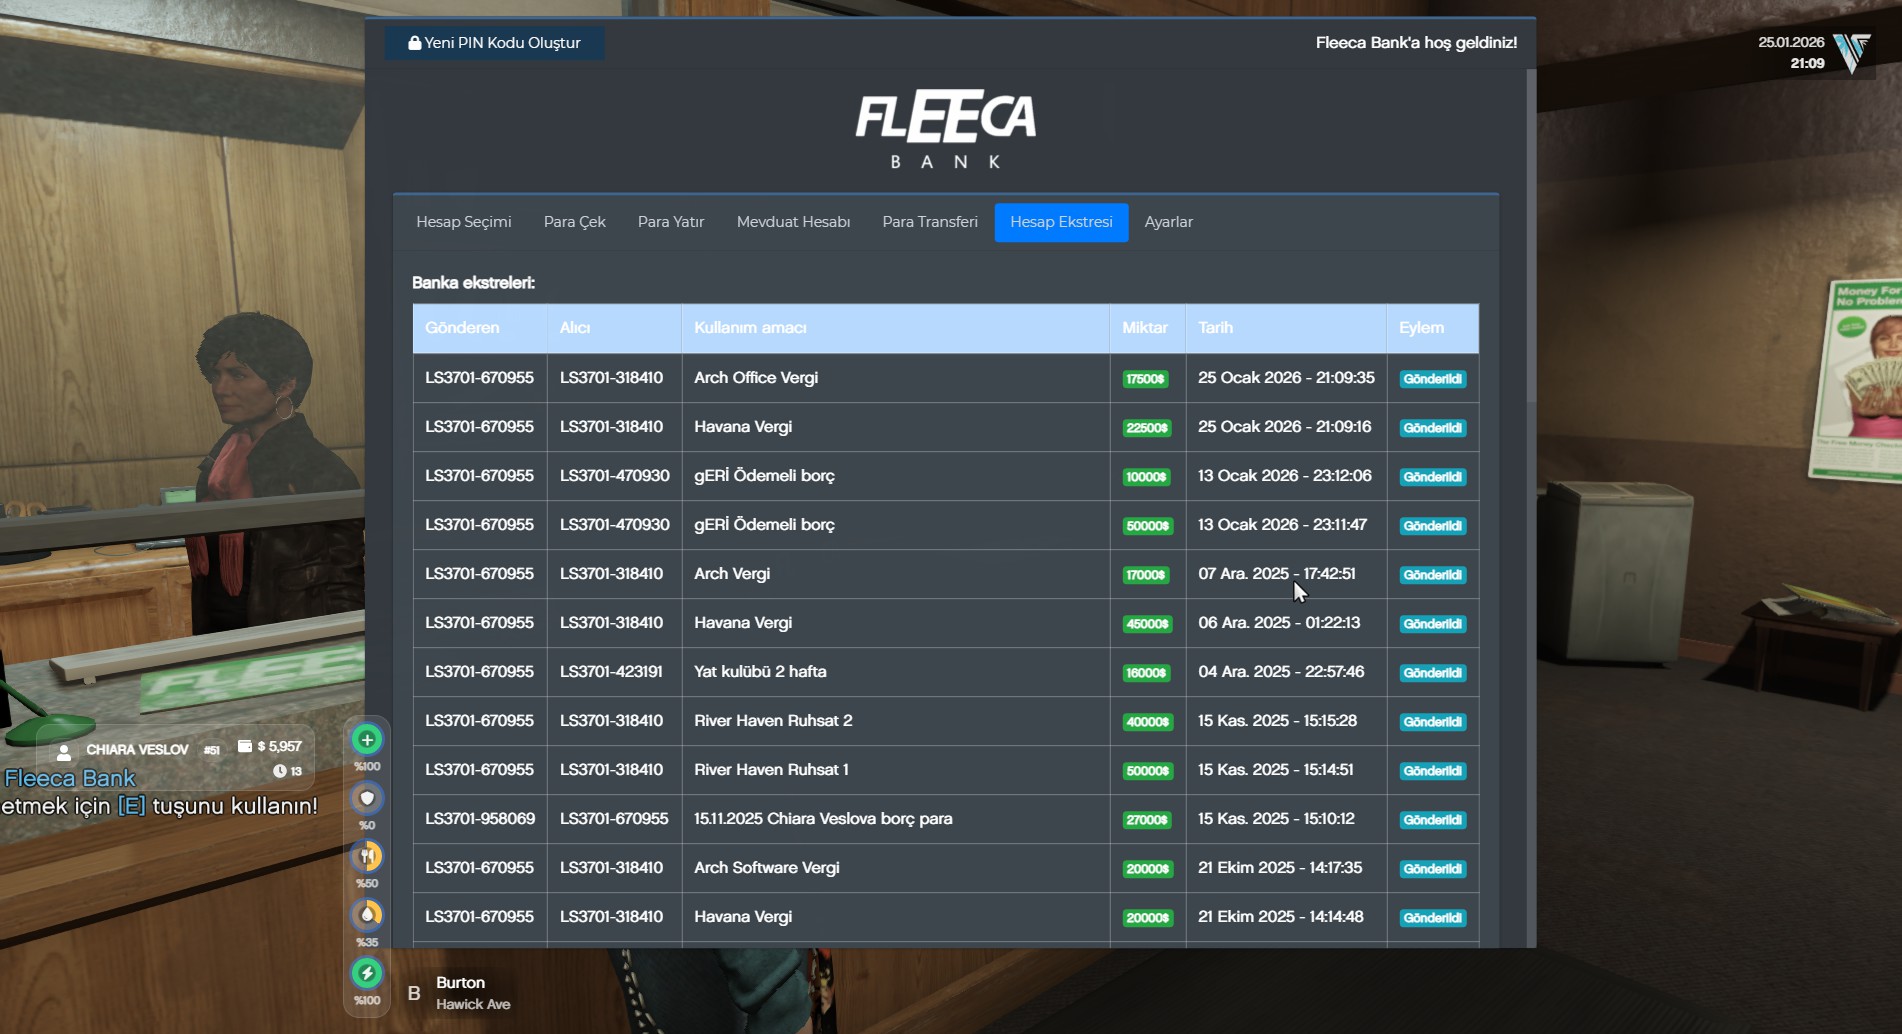Viewport: 1902px width, 1034px height.
Task: Click the 16000$ amount badge
Action: coord(1146,673)
